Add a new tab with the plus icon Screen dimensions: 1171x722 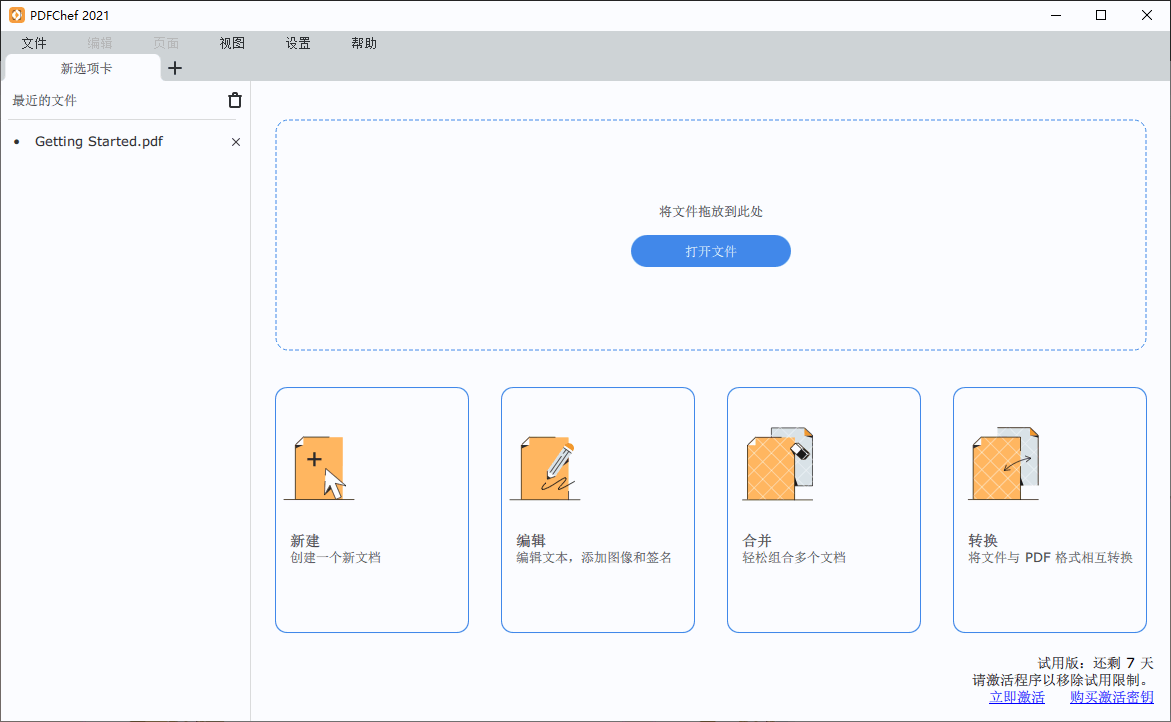[x=175, y=68]
